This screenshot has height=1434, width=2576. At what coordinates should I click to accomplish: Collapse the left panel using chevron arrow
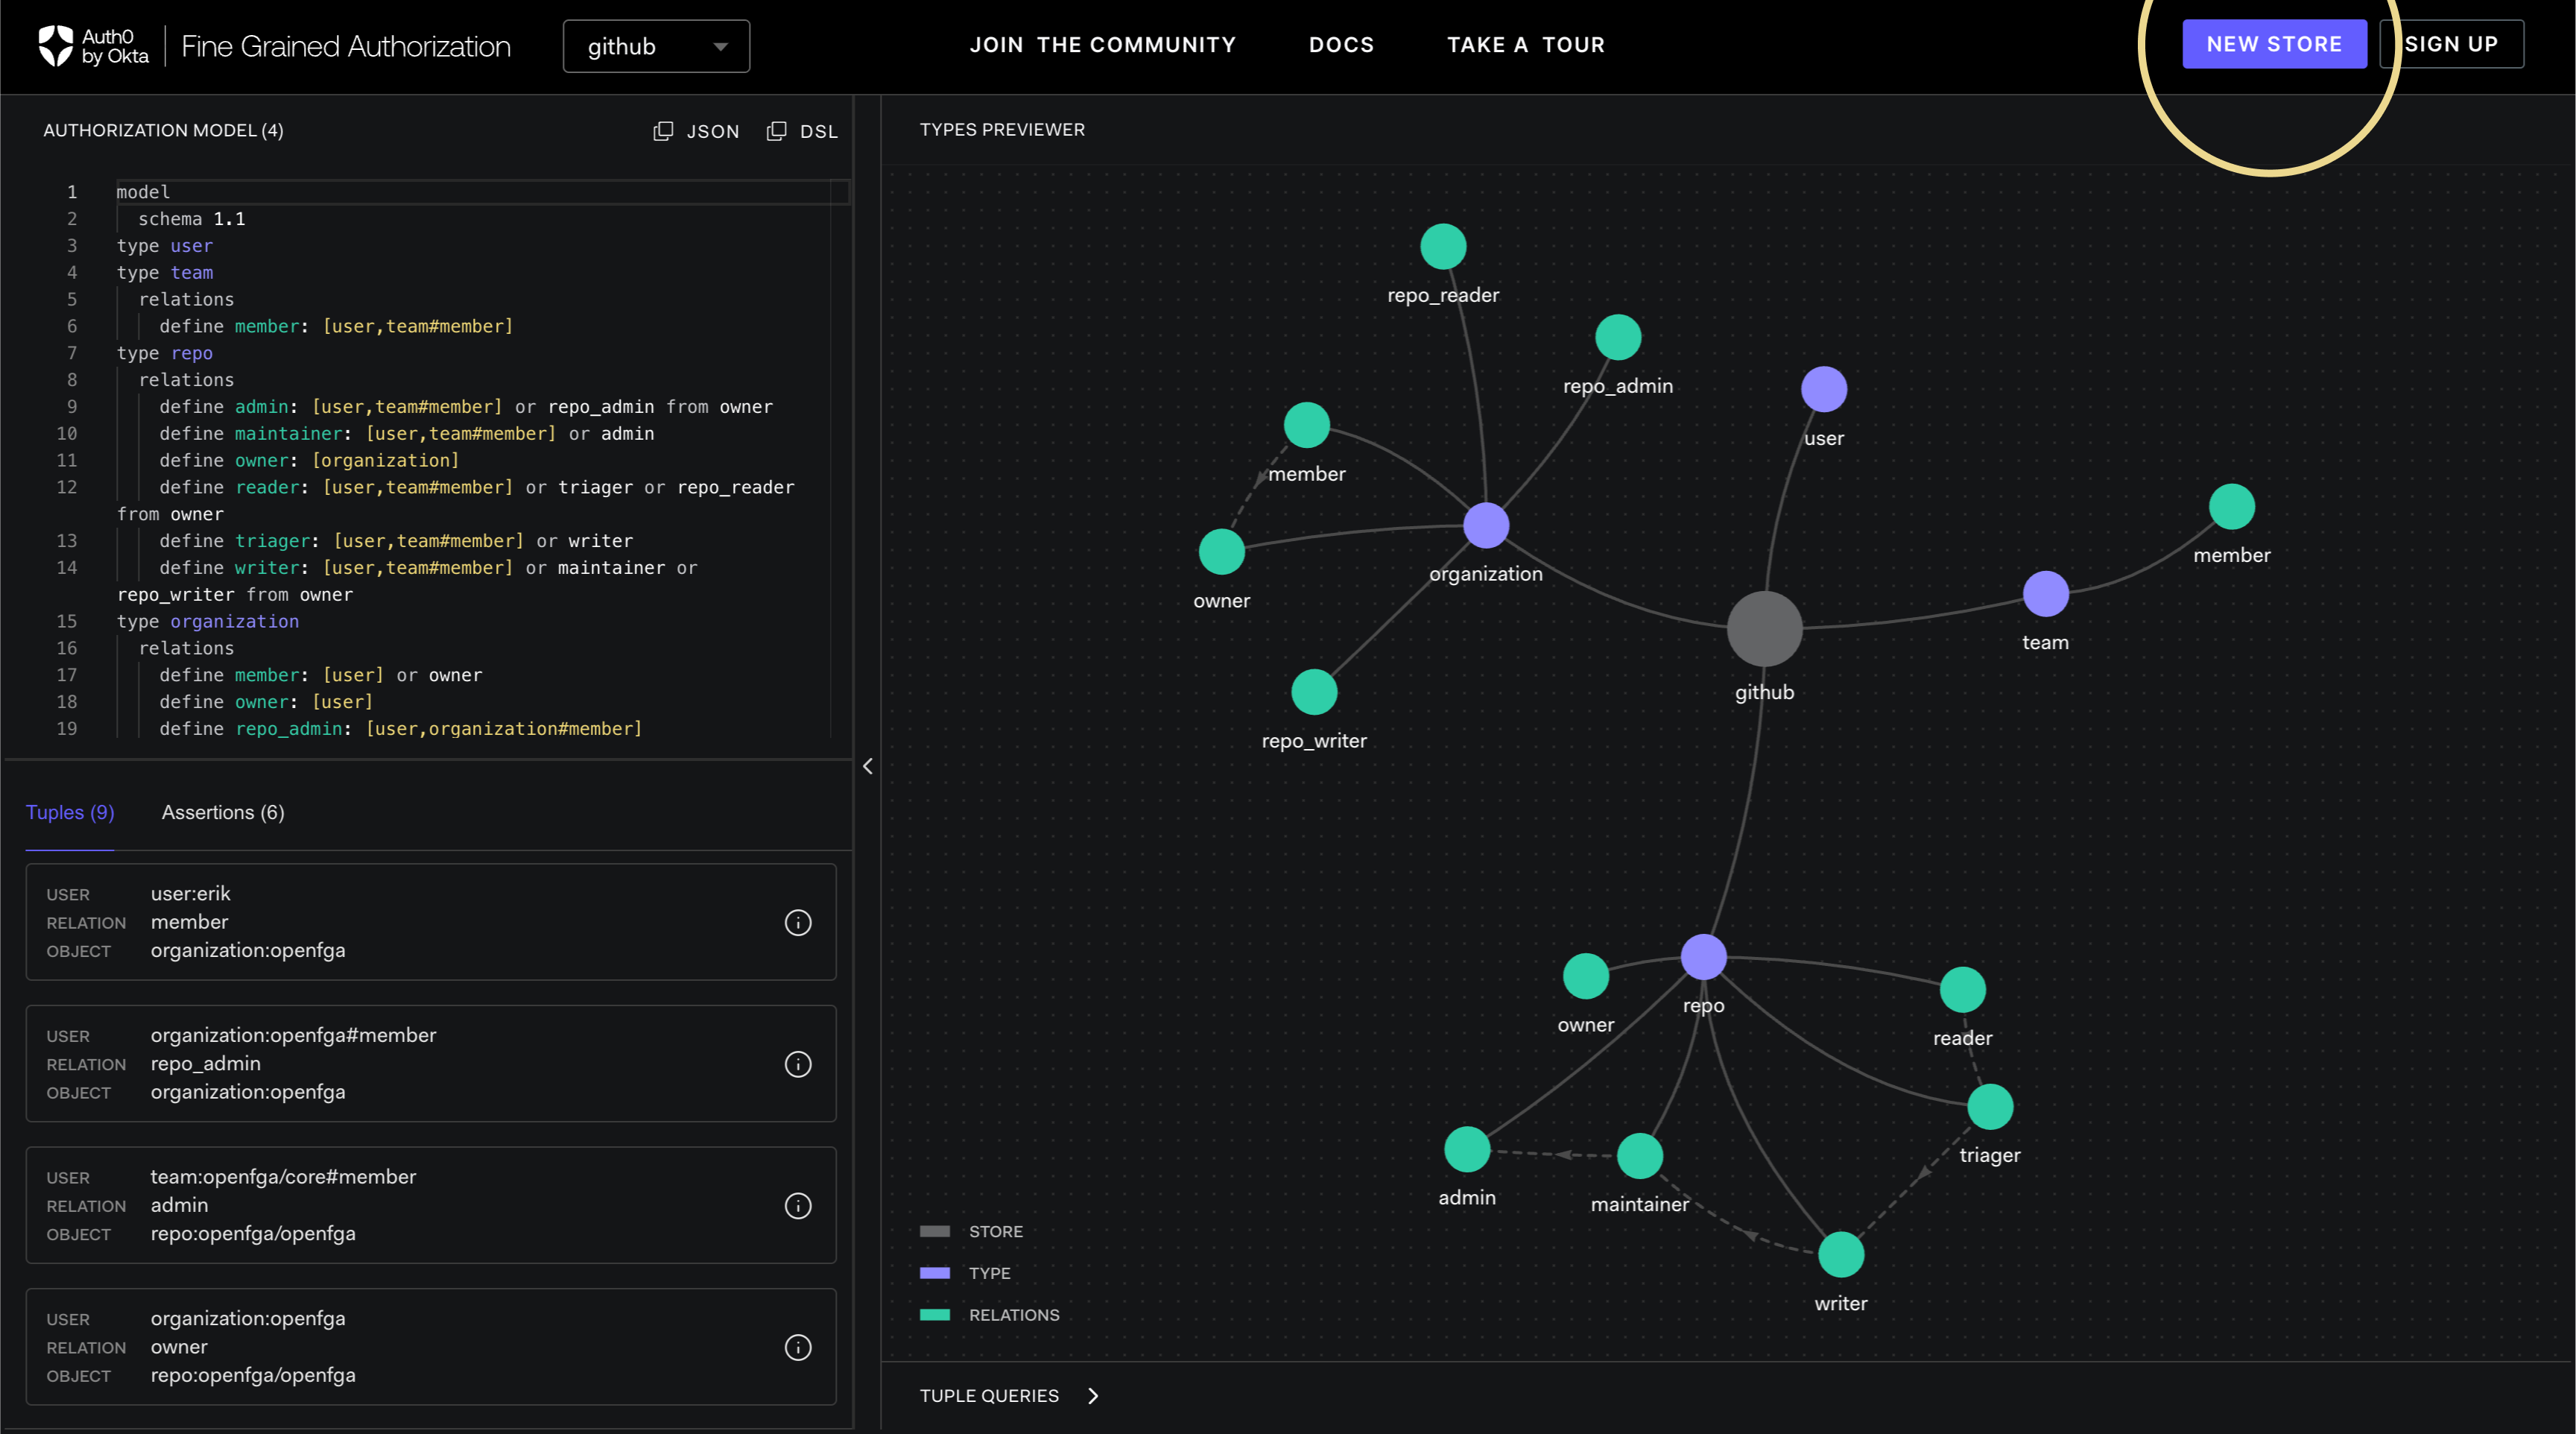pyautogui.click(x=868, y=766)
